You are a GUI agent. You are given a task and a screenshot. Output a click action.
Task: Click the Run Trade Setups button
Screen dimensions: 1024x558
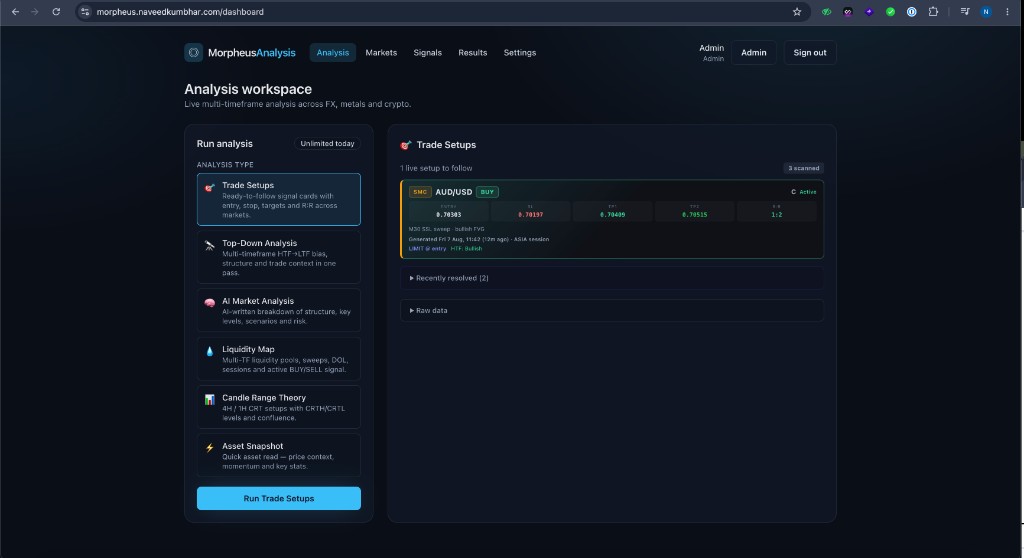[x=279, y=499]
